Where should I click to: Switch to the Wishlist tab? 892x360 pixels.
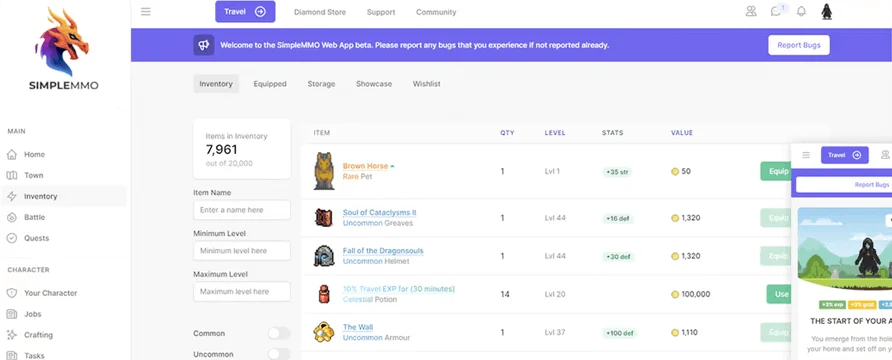coord(427,84)
